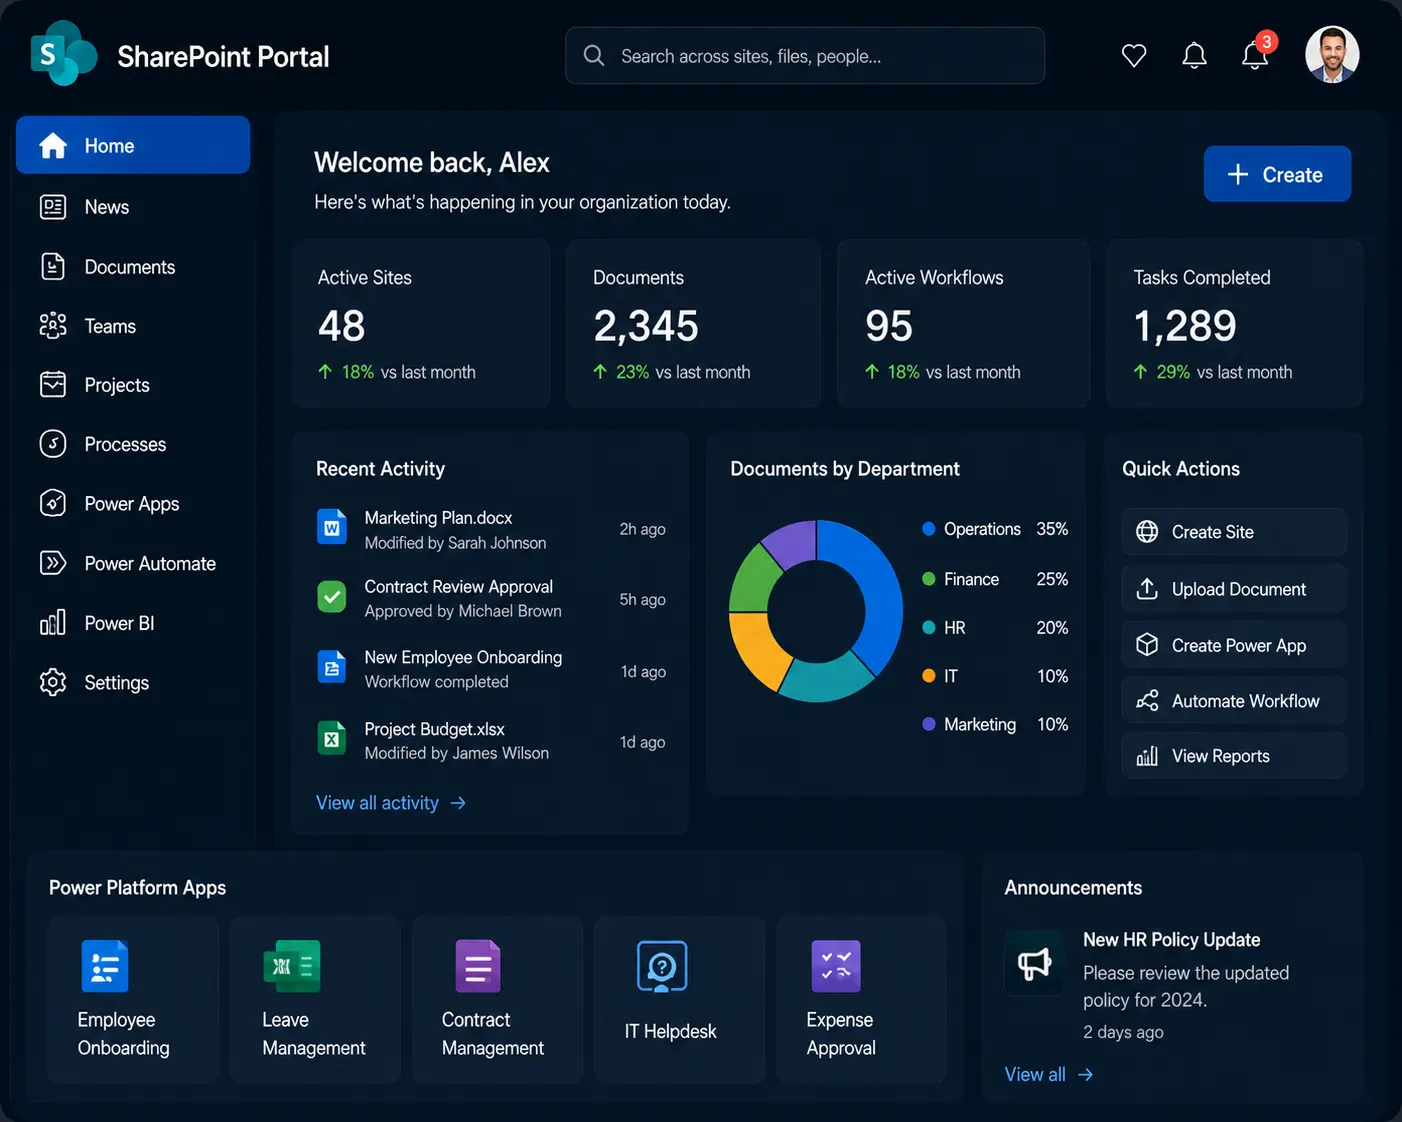Viewport: 1402px width, 1122px height.
Task: Open the Active Workflows stat card
Action: pos(963,323)
